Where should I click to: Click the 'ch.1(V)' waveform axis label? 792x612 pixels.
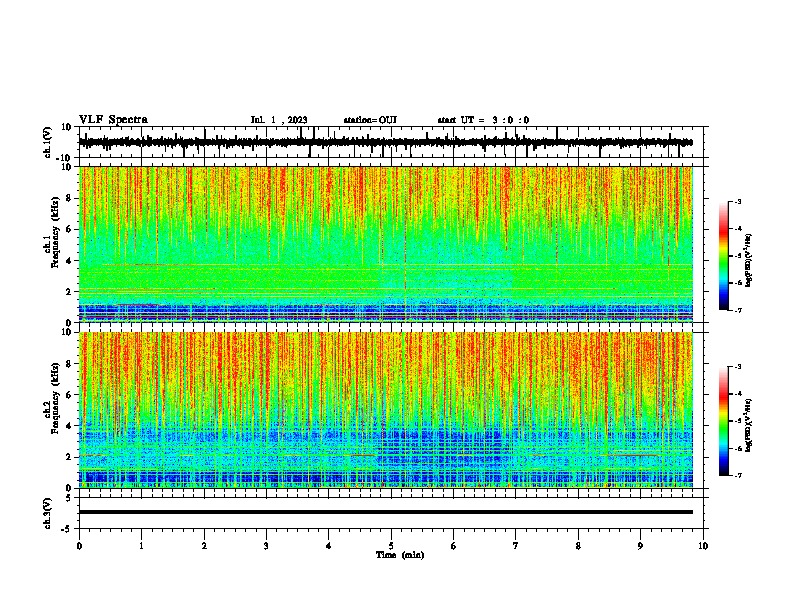48,142
